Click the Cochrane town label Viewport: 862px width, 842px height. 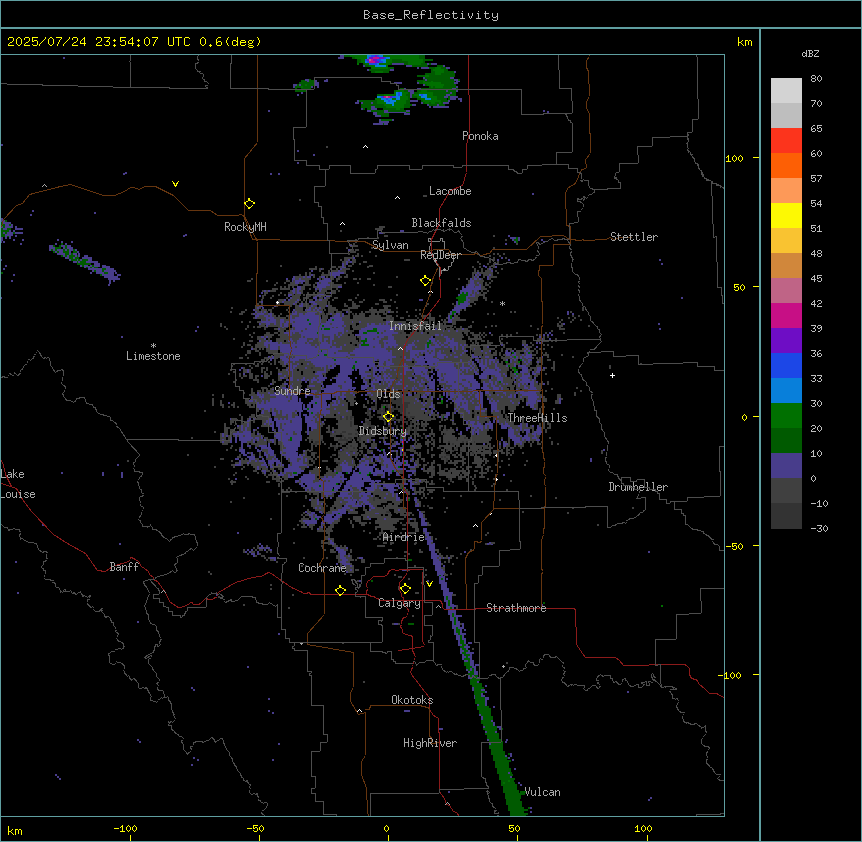click(x=322, y=568)
